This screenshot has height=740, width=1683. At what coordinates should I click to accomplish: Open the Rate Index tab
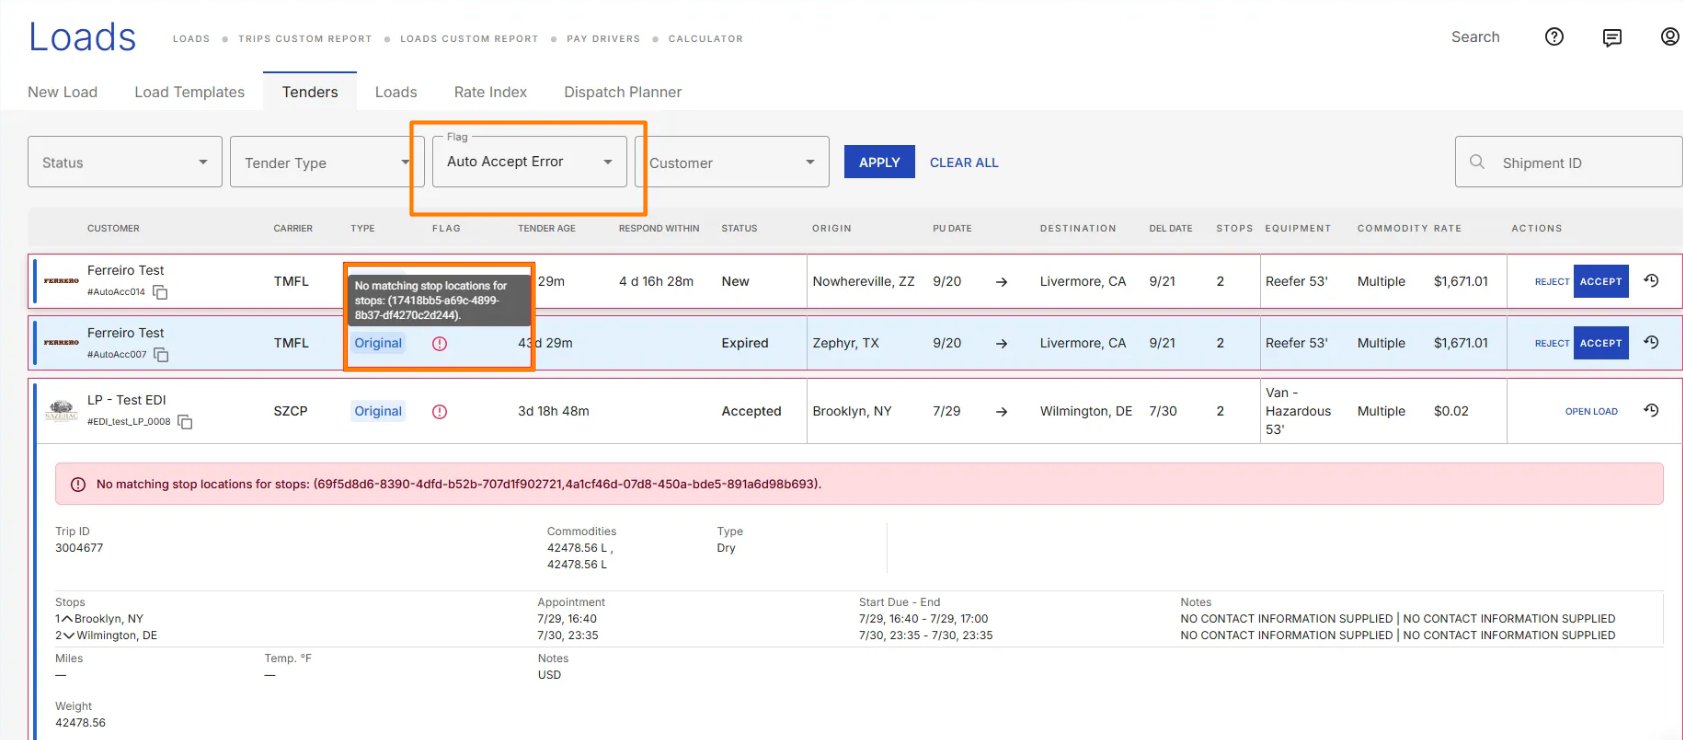tap(490, 92)
